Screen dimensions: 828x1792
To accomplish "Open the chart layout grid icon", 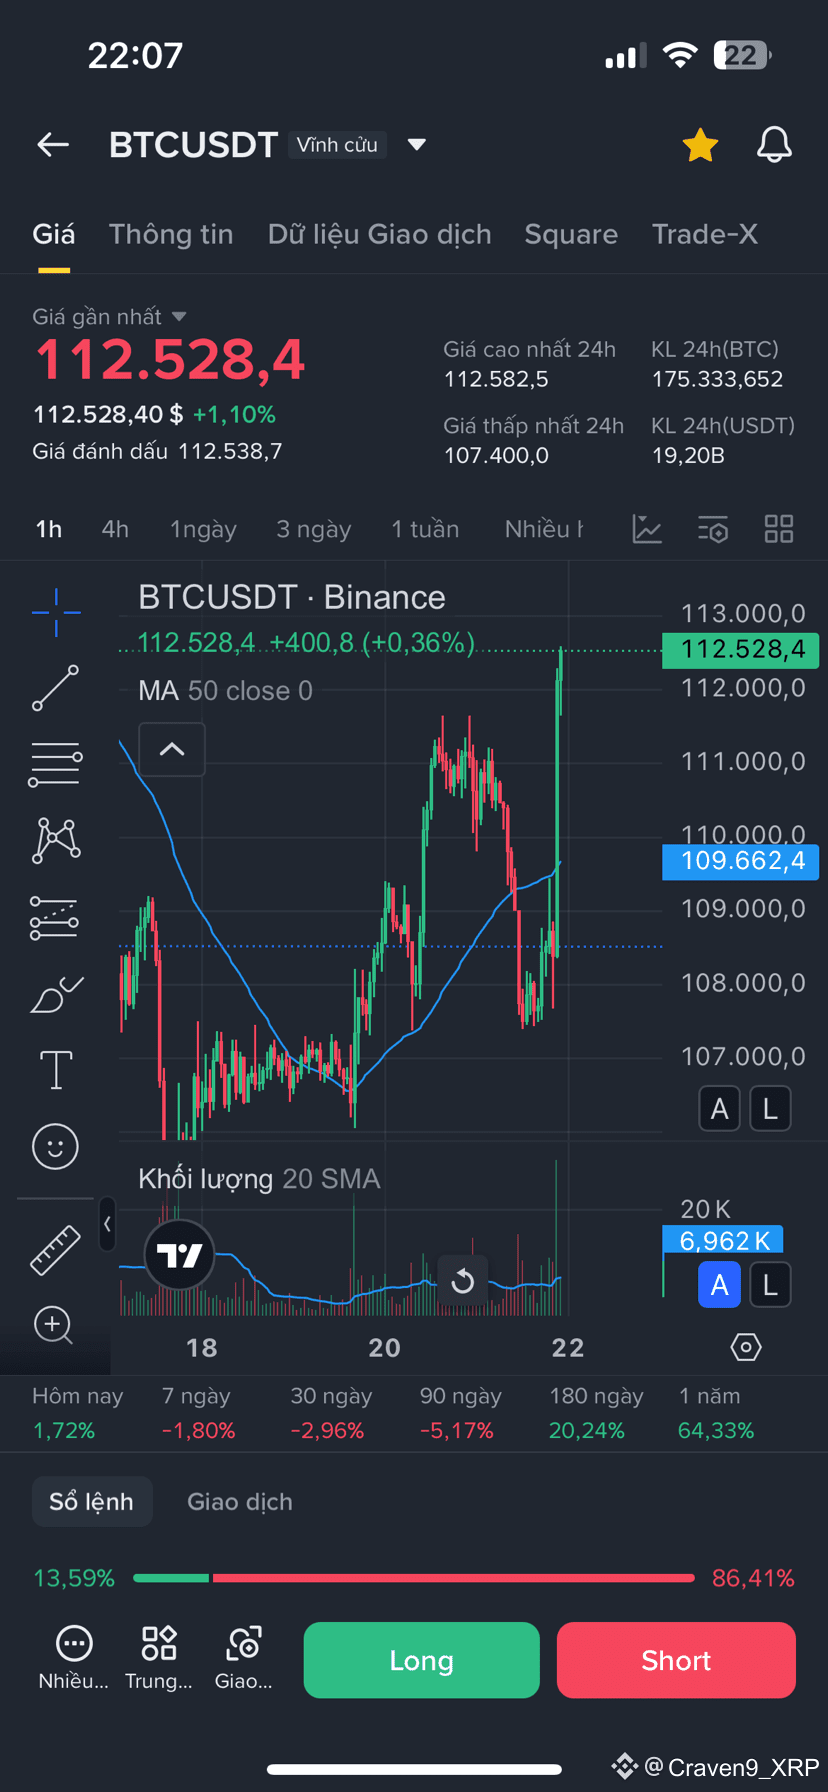I will coord(779,529).
